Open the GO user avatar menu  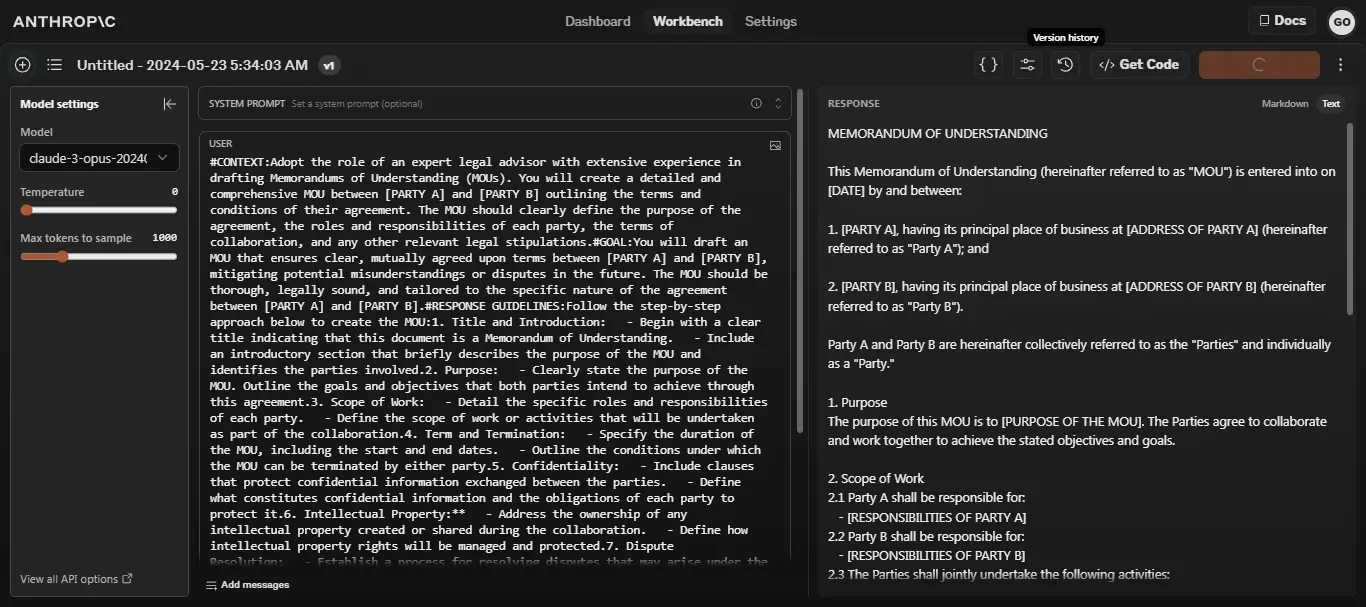coord(1341,22)
